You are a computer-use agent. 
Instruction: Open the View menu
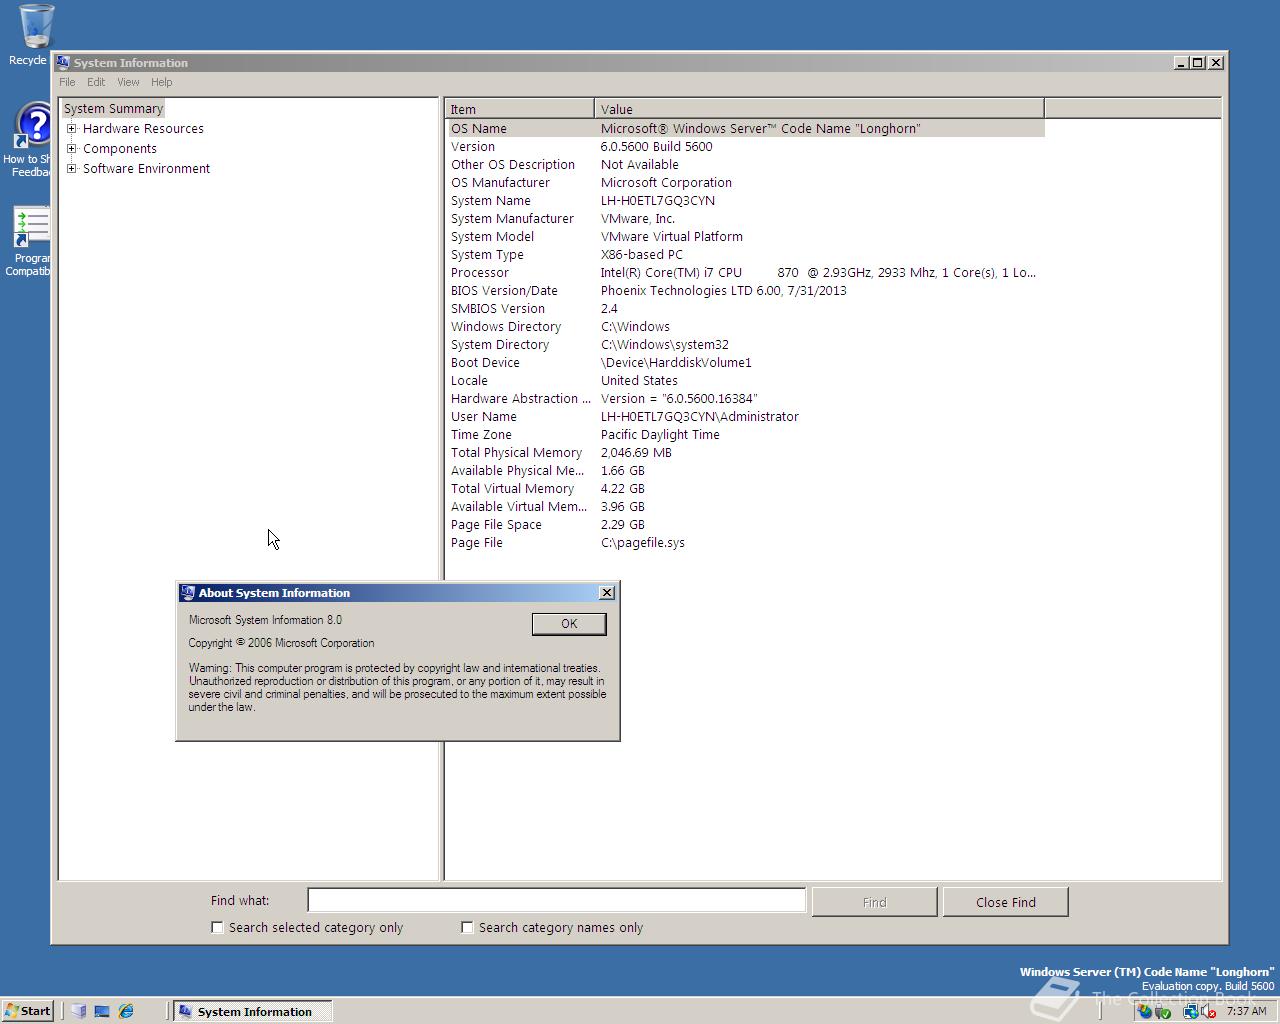click(x=128, y=82)
